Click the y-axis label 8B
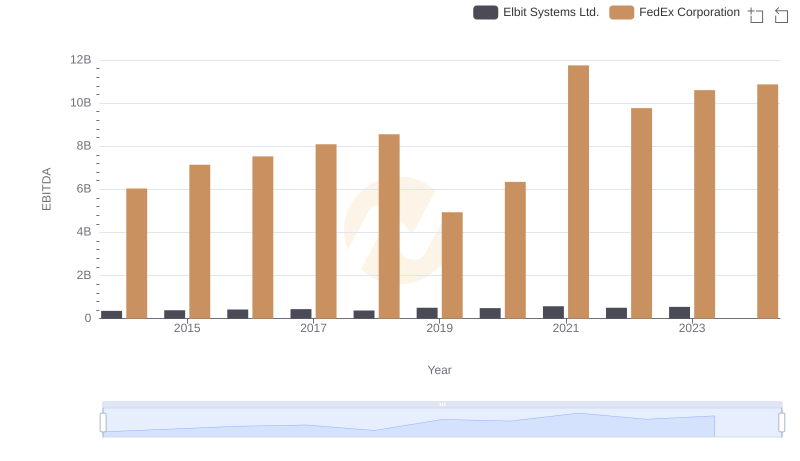800x461 pixels. tap(84, 146)
